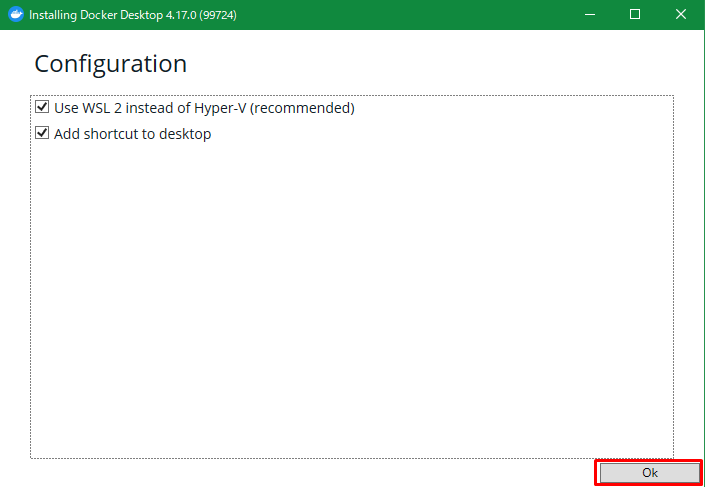Click the Docker whale icon in title bar
This screenshot has height=487, width=705.
click(x=16, y=15)
